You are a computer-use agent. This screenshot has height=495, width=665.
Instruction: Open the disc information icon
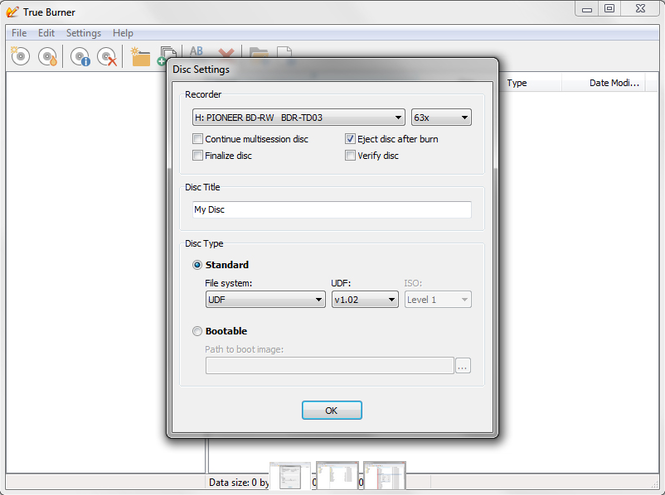[x=80, y=56]
